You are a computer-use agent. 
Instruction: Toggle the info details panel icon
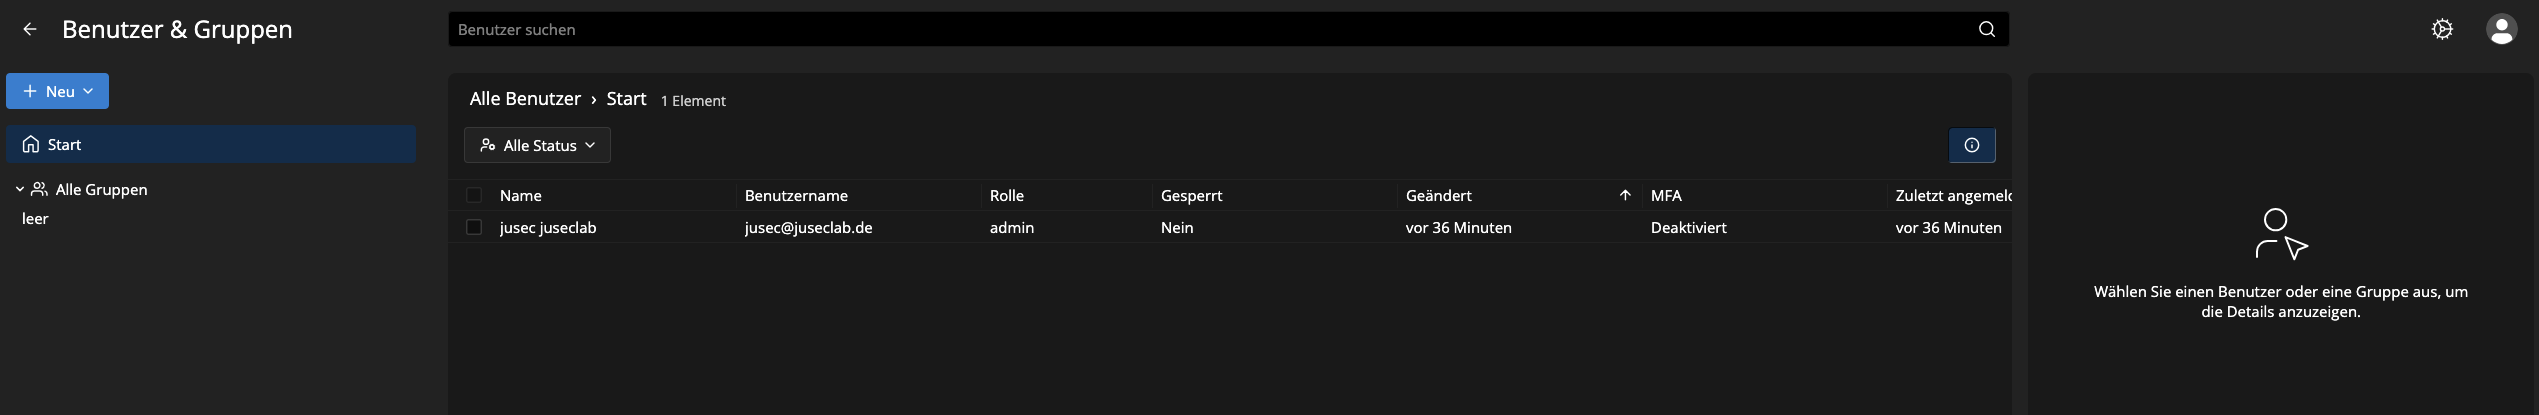click(1971, 145)
